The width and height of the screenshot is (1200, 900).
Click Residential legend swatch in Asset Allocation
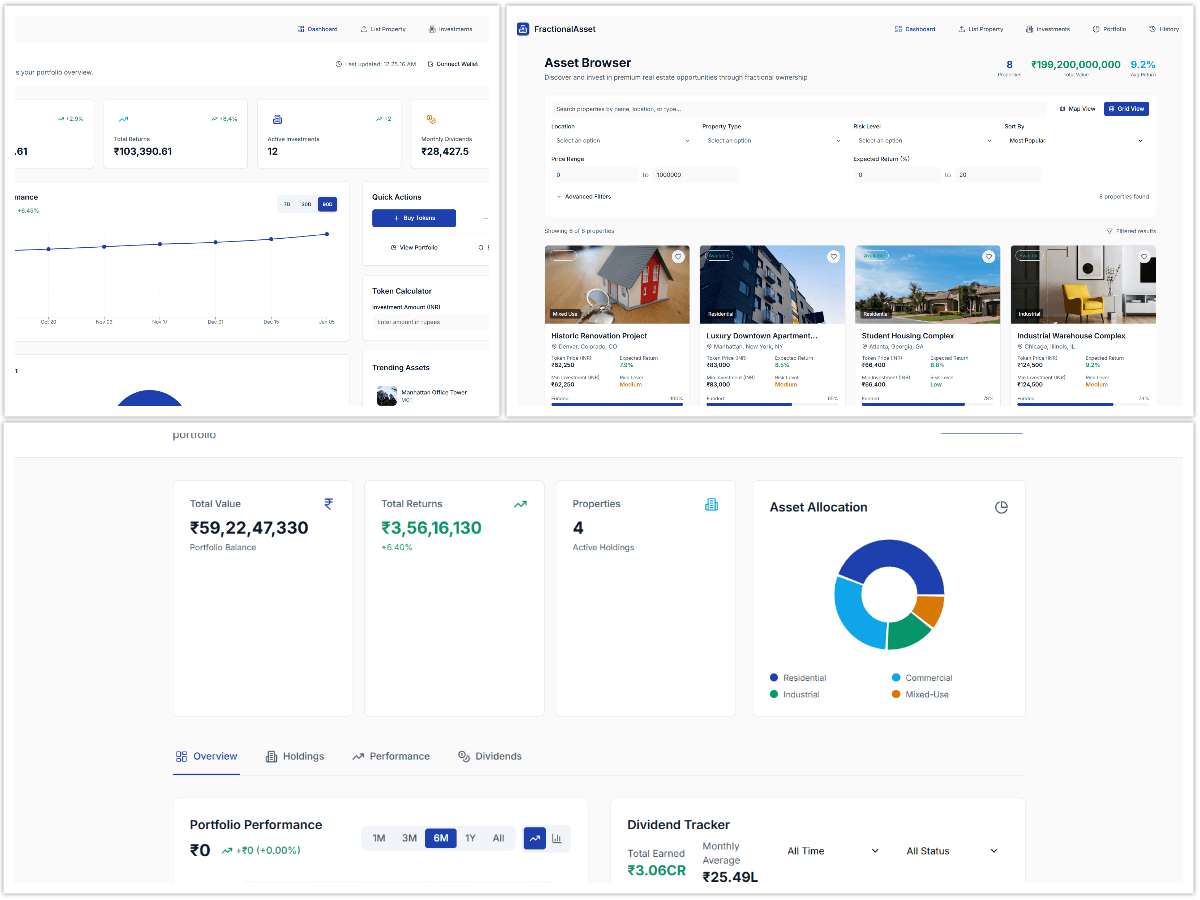tap(774, 678)
